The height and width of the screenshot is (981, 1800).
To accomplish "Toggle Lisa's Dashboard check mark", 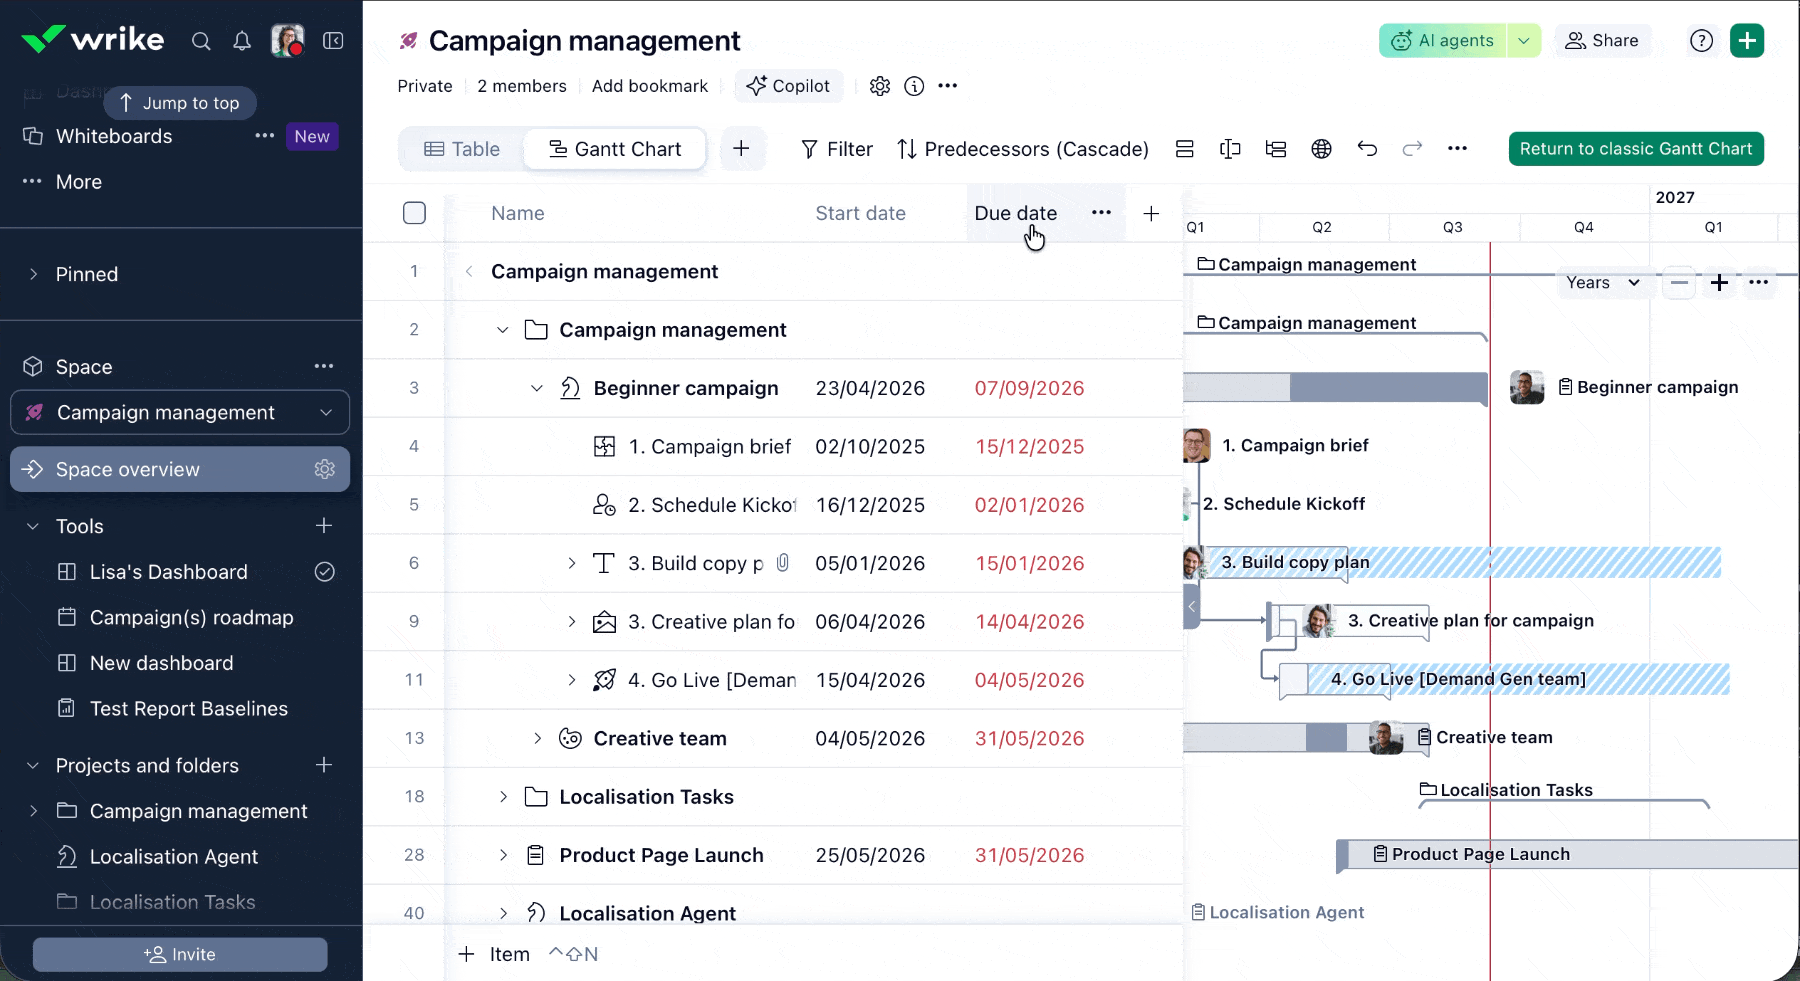I will point(325,572).
